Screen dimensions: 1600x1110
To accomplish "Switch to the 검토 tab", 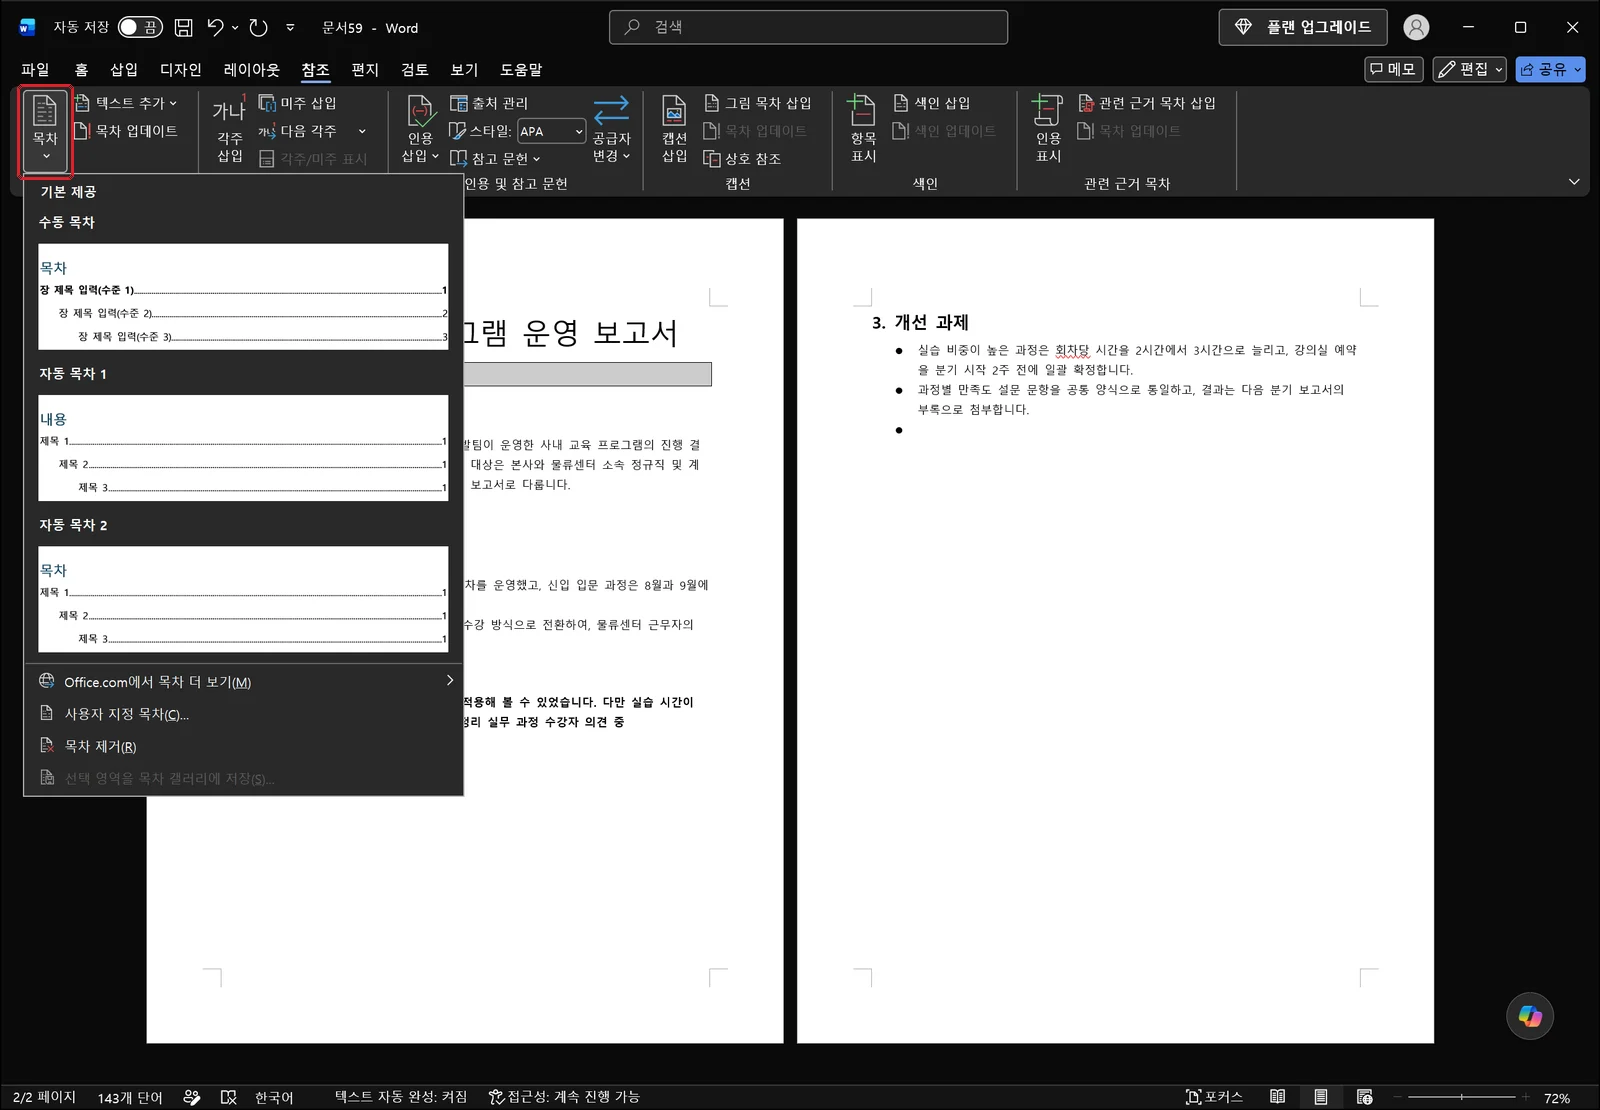I will tap(415, 69).
